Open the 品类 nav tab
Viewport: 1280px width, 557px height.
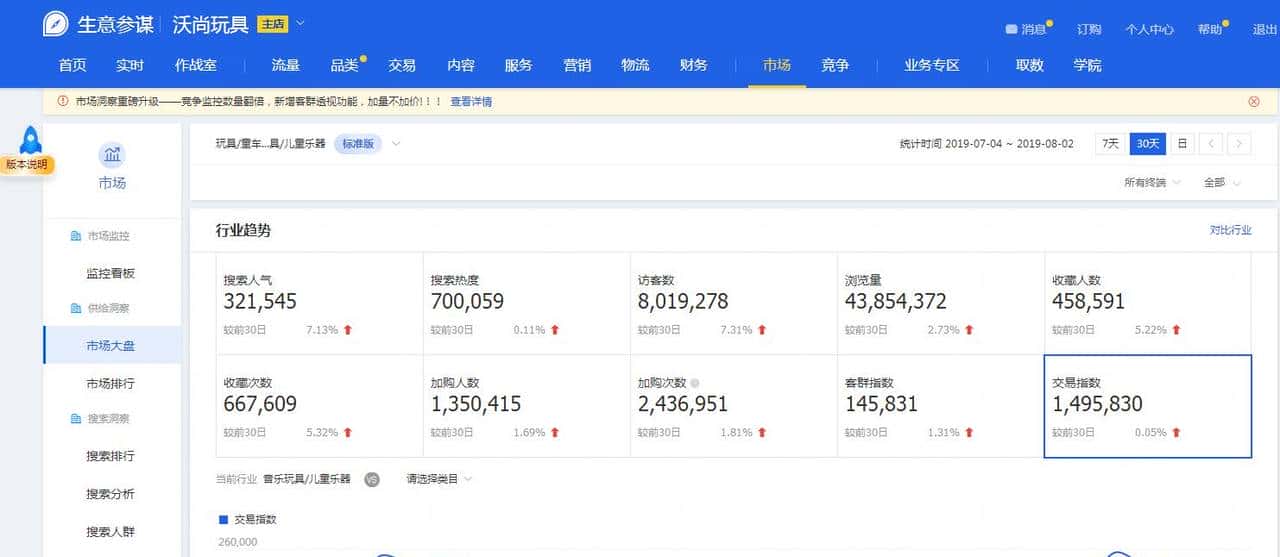pos(344,65)
